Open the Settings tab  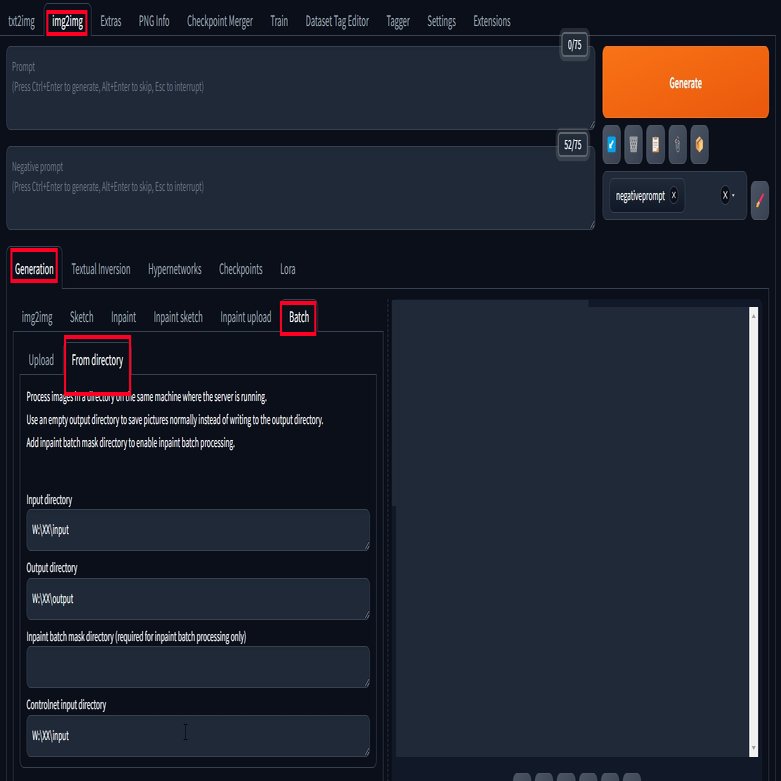tap(441, 21)
